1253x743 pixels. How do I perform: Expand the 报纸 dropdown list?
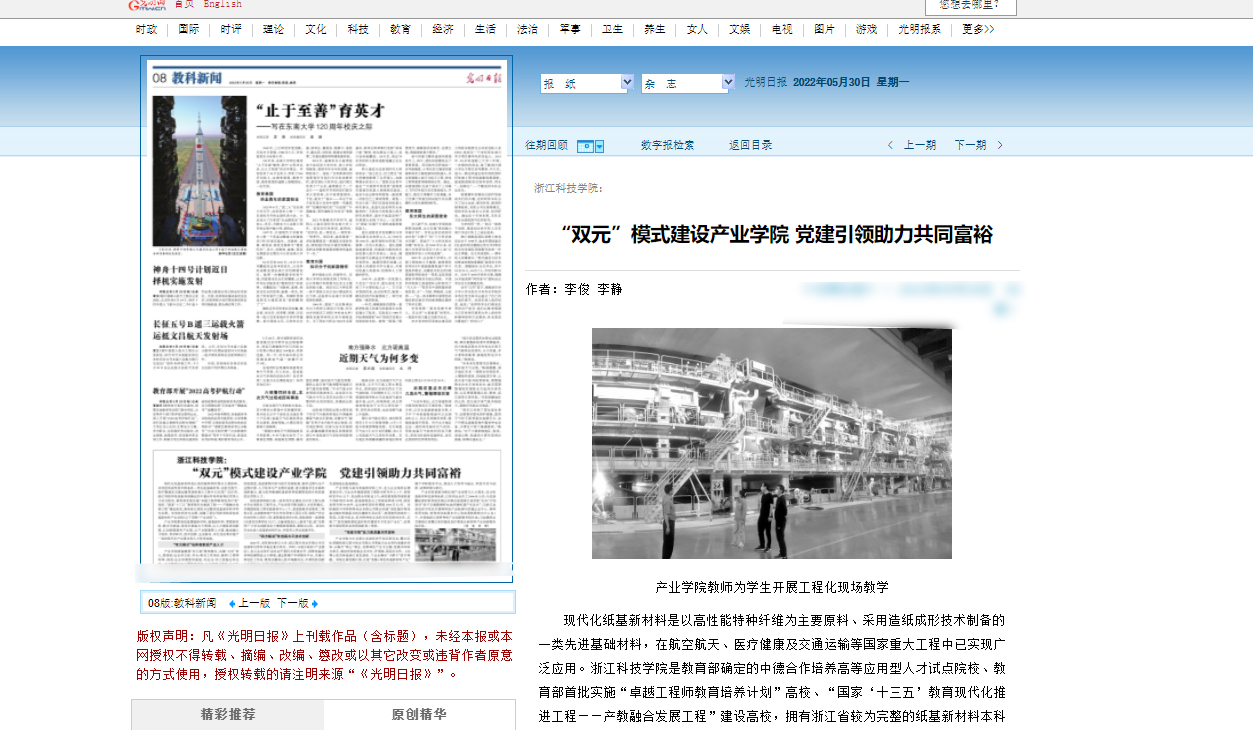(x=627, y=83)
